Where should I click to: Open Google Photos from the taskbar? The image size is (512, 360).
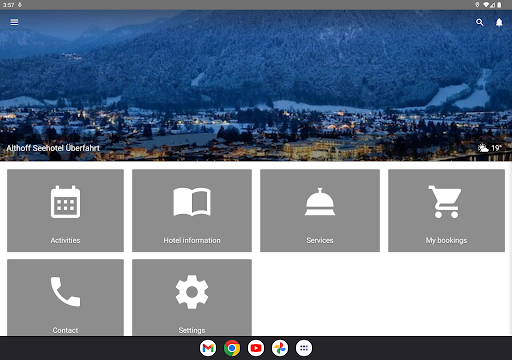pos(280,348)
